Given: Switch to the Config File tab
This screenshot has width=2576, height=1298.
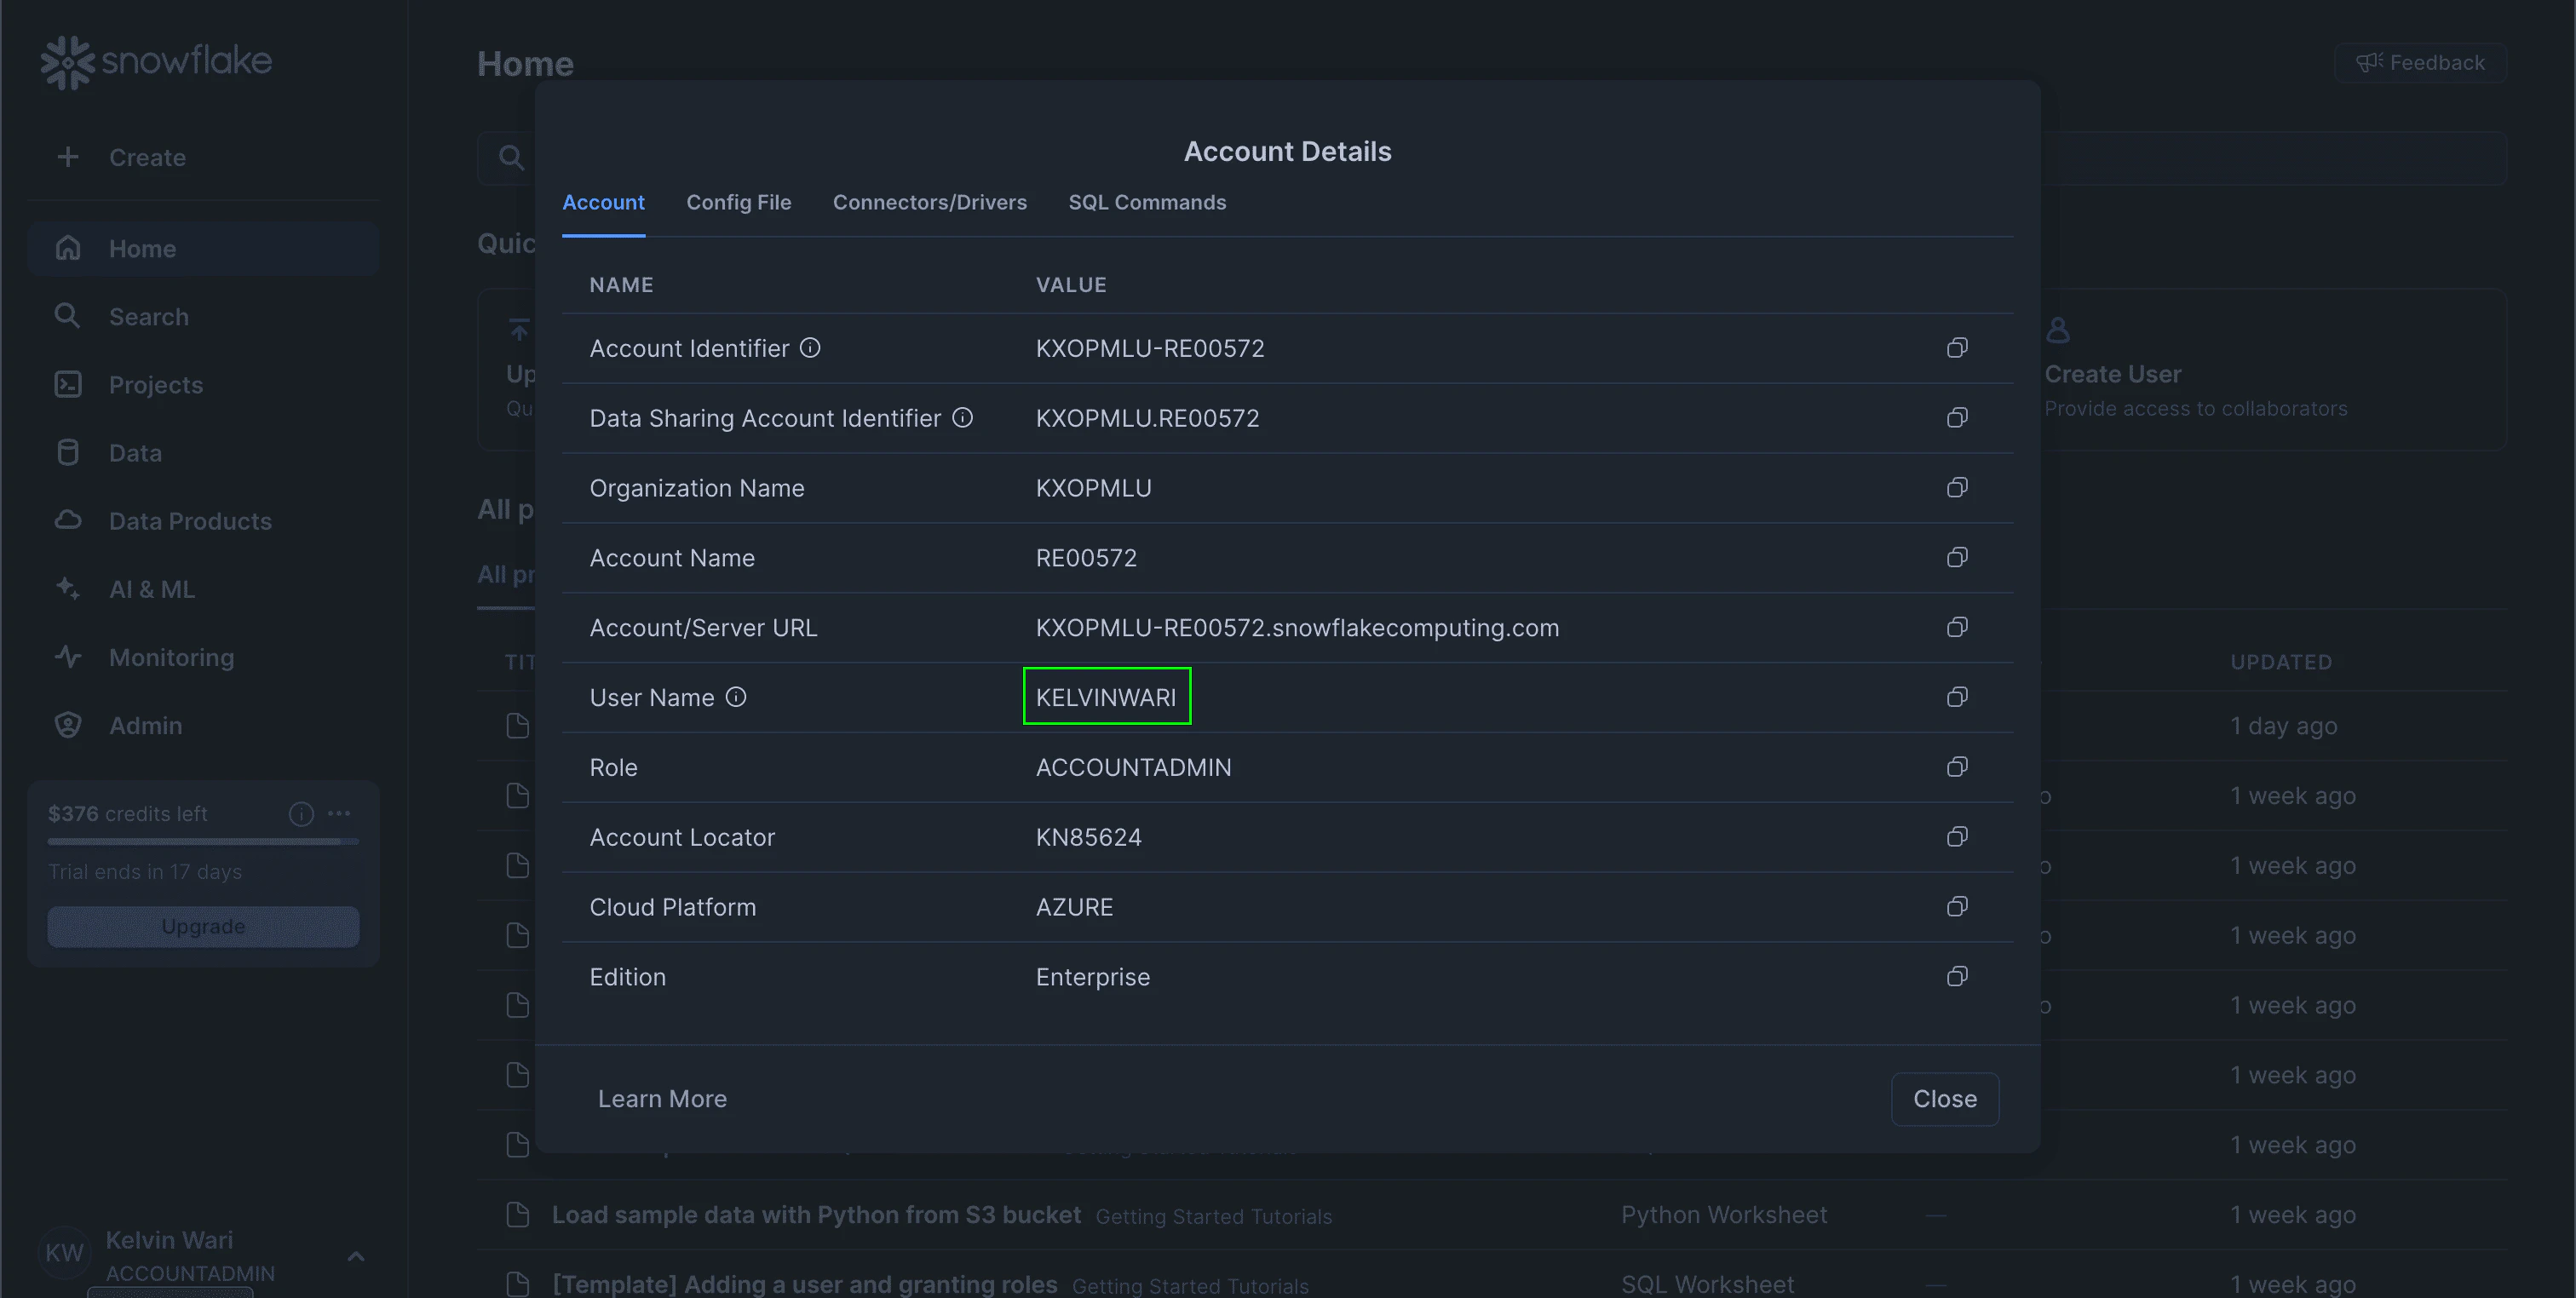Looking at the screenshot, I should pyautogui.click(x=738, y=203).
